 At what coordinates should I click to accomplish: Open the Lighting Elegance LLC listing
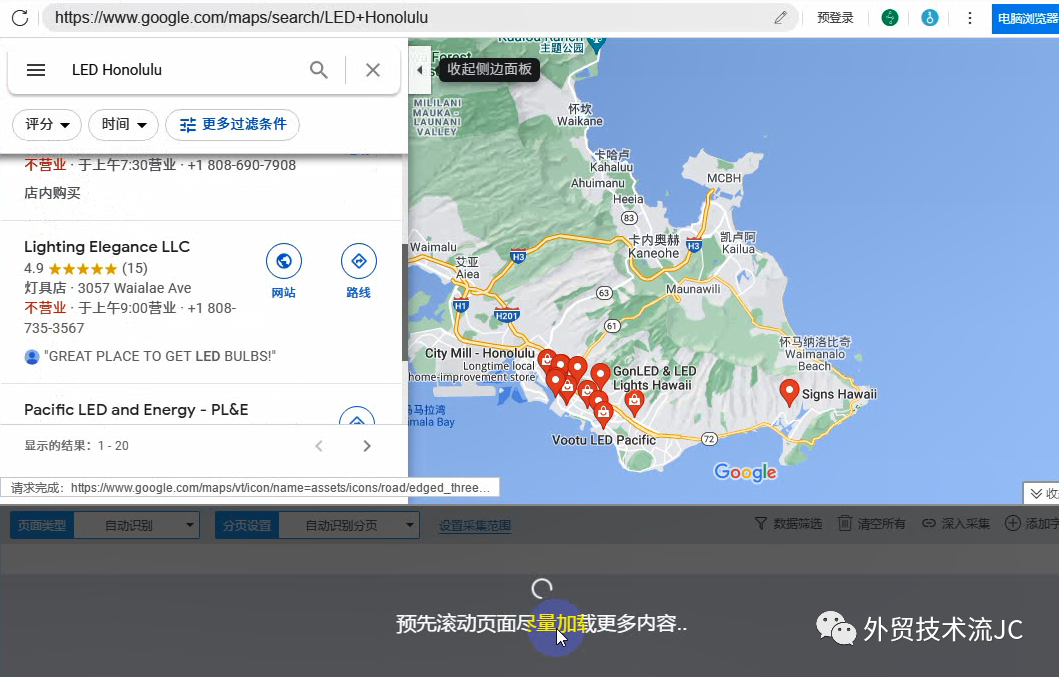point(107,247)
